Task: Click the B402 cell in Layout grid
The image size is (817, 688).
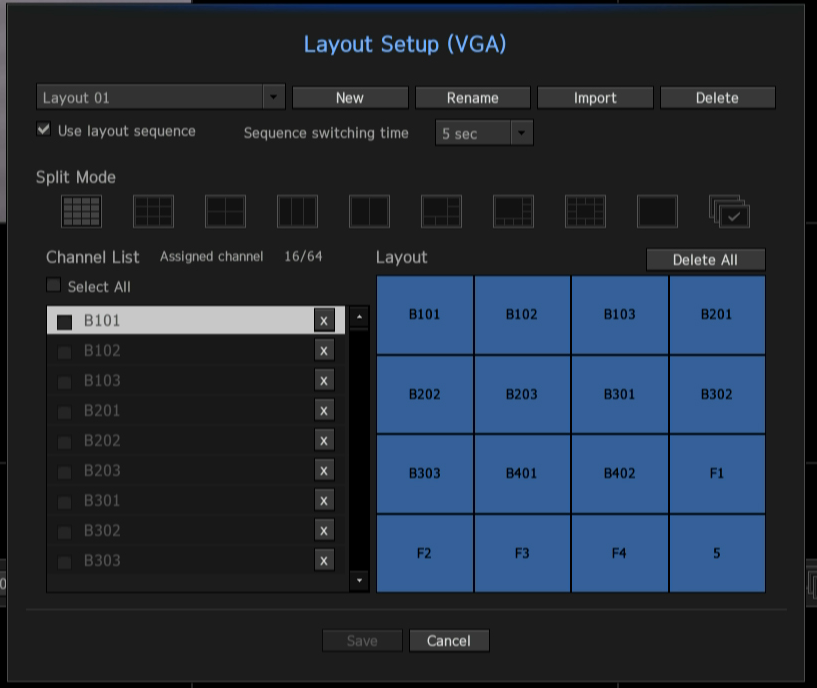Action: pos(620,474)
